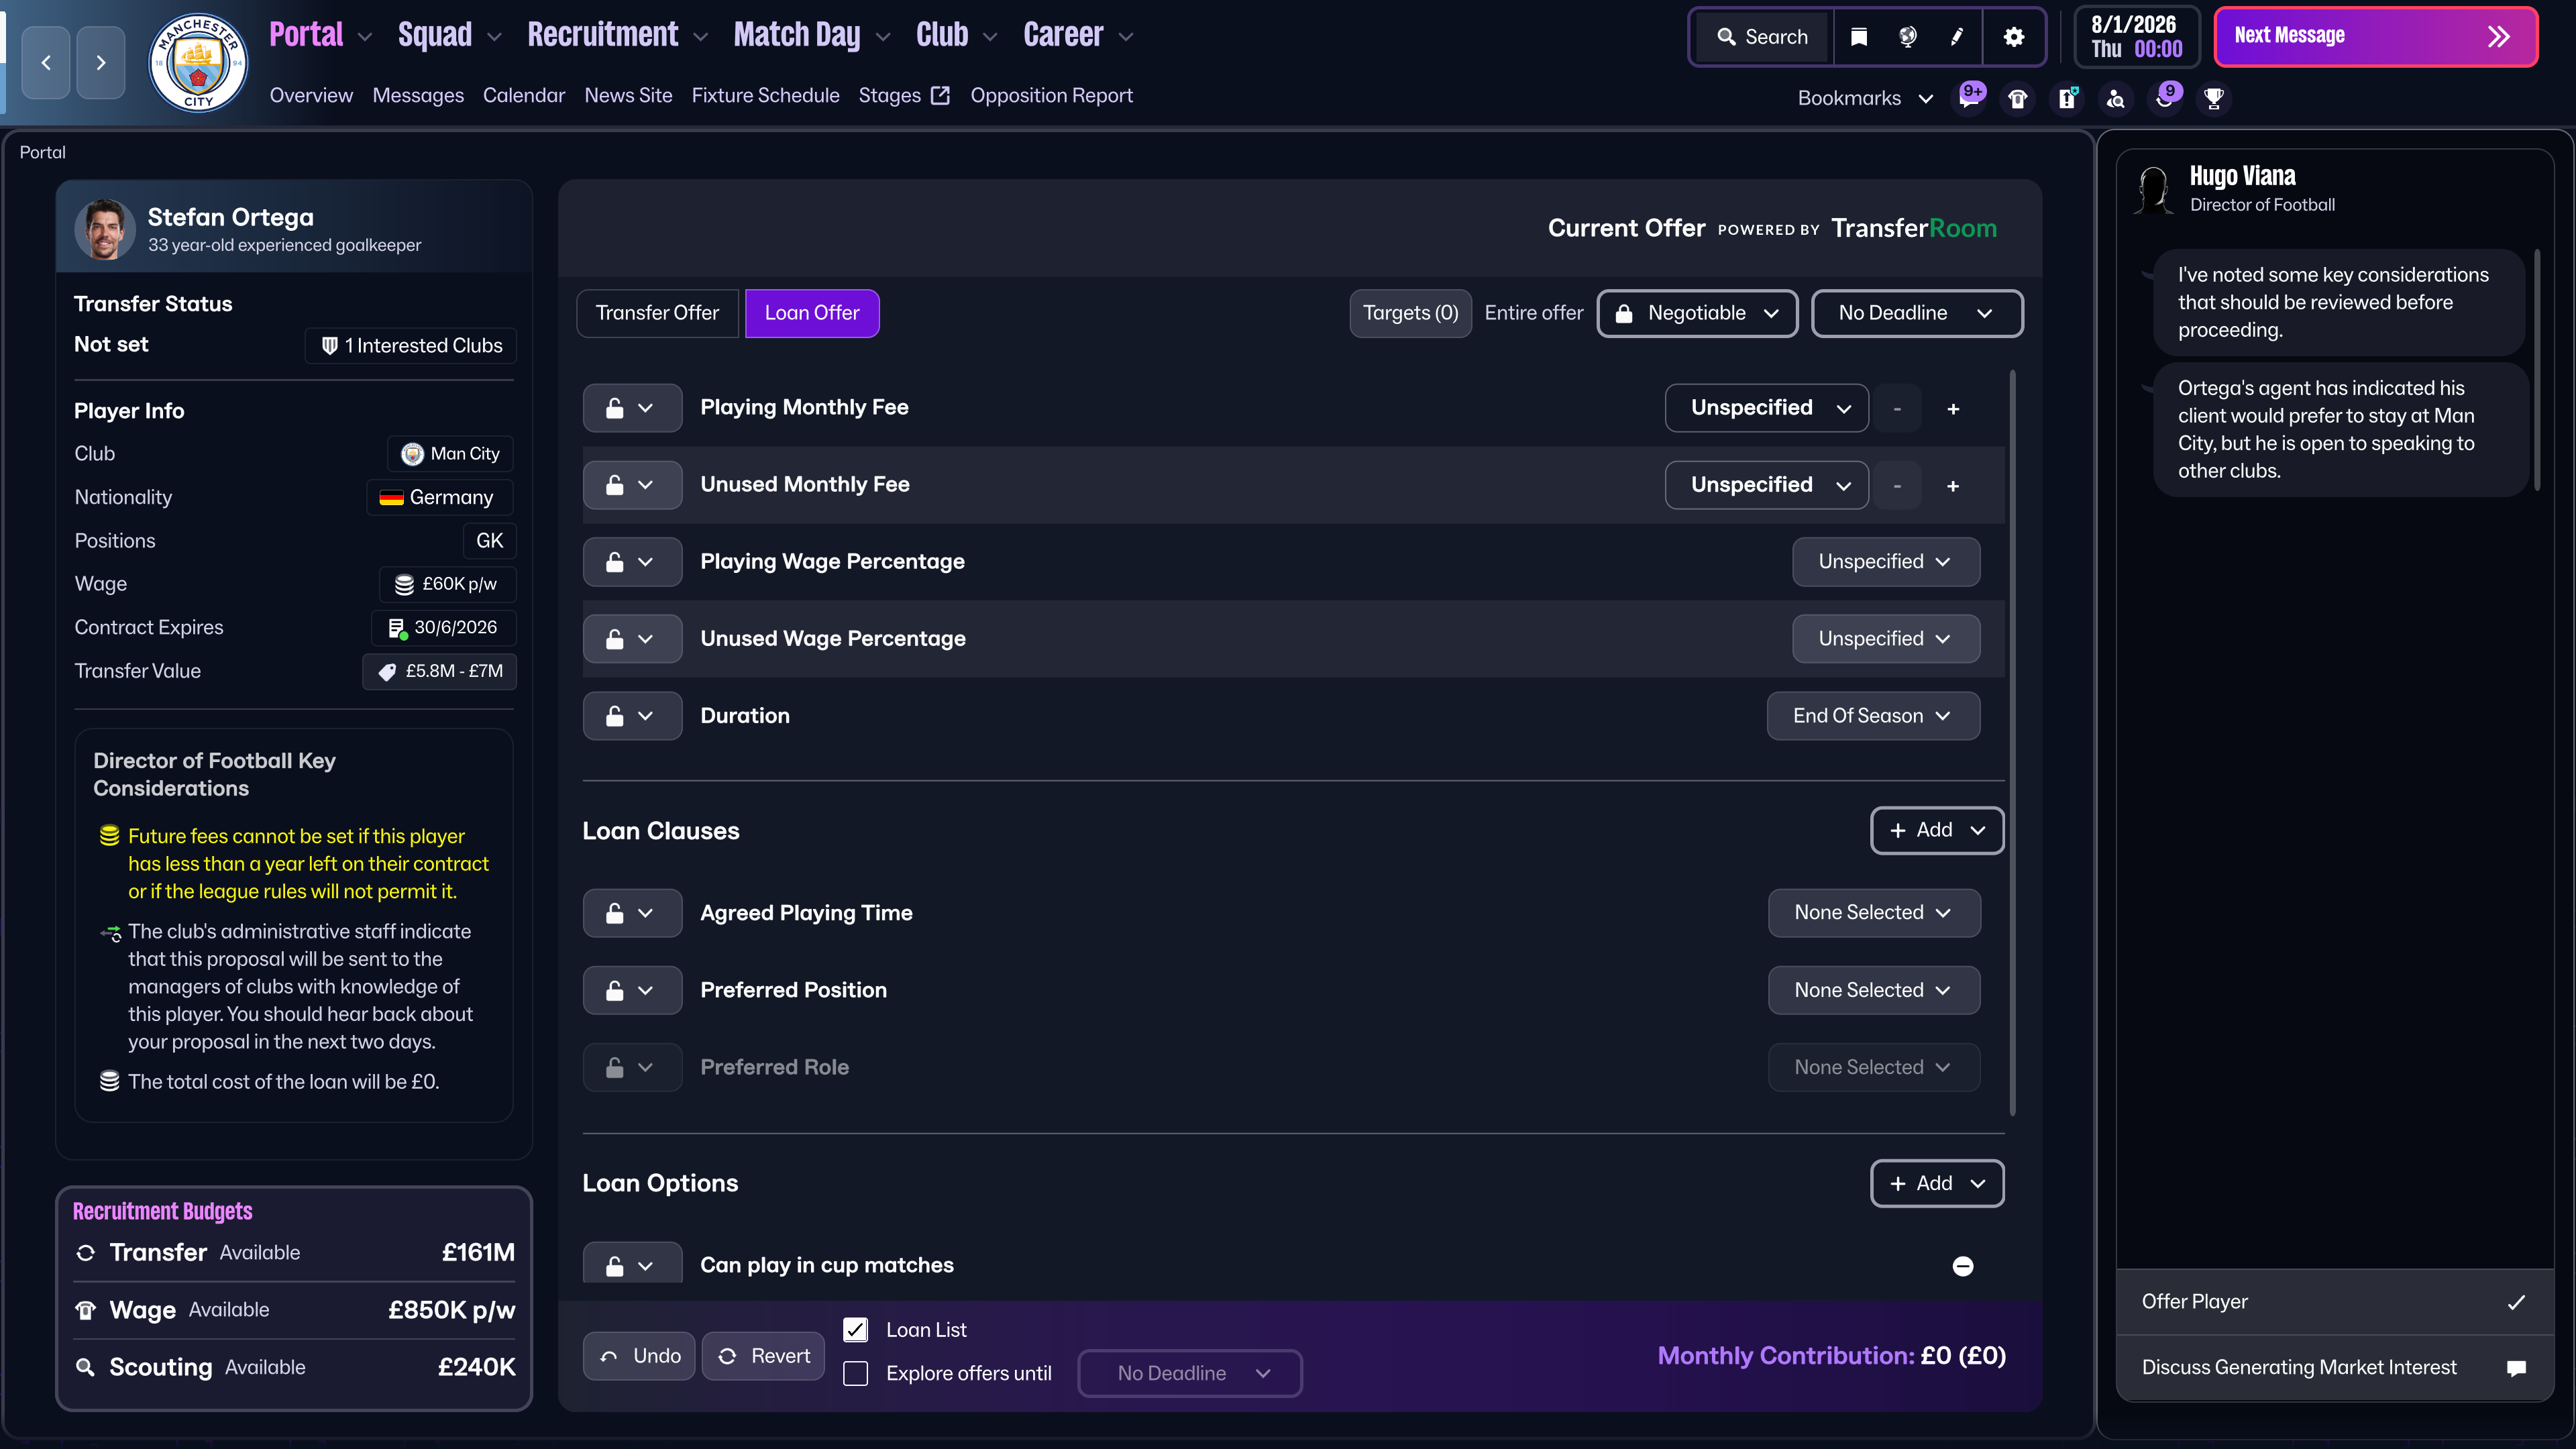Navigate back with left arrow button

pyautogui.click(x=46, y=62)
